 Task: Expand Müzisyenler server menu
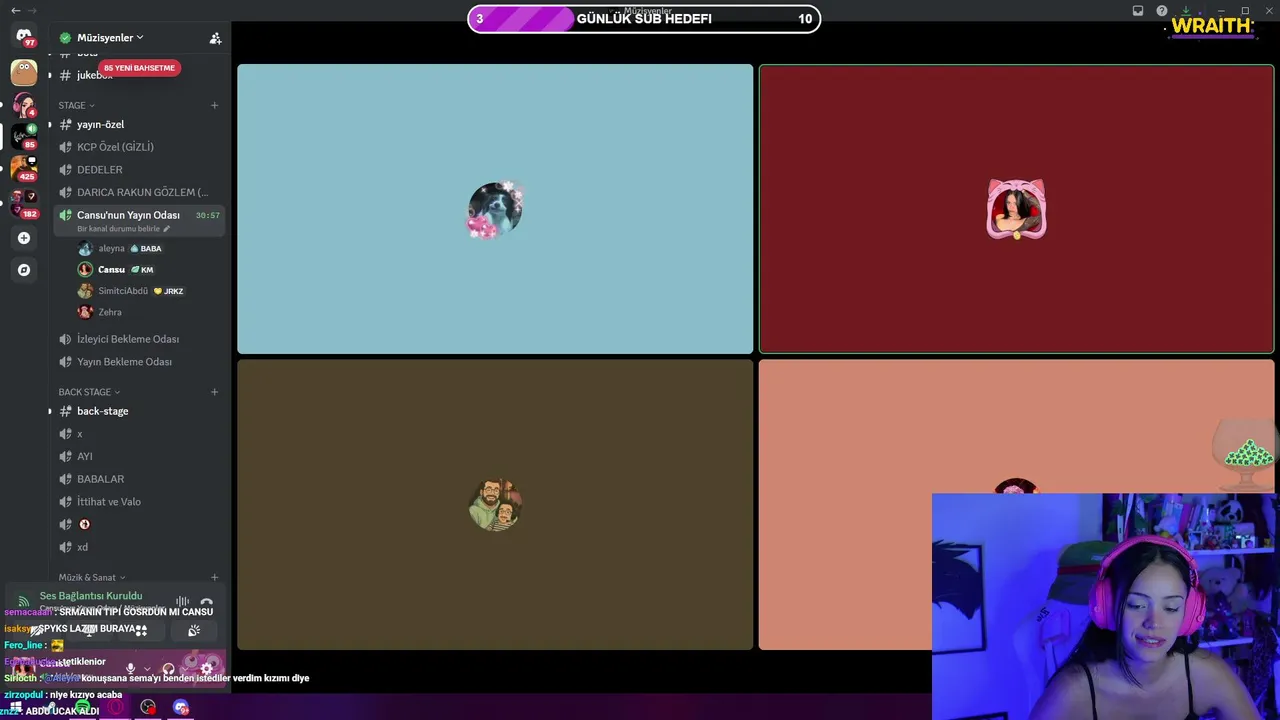pos(110,38)
